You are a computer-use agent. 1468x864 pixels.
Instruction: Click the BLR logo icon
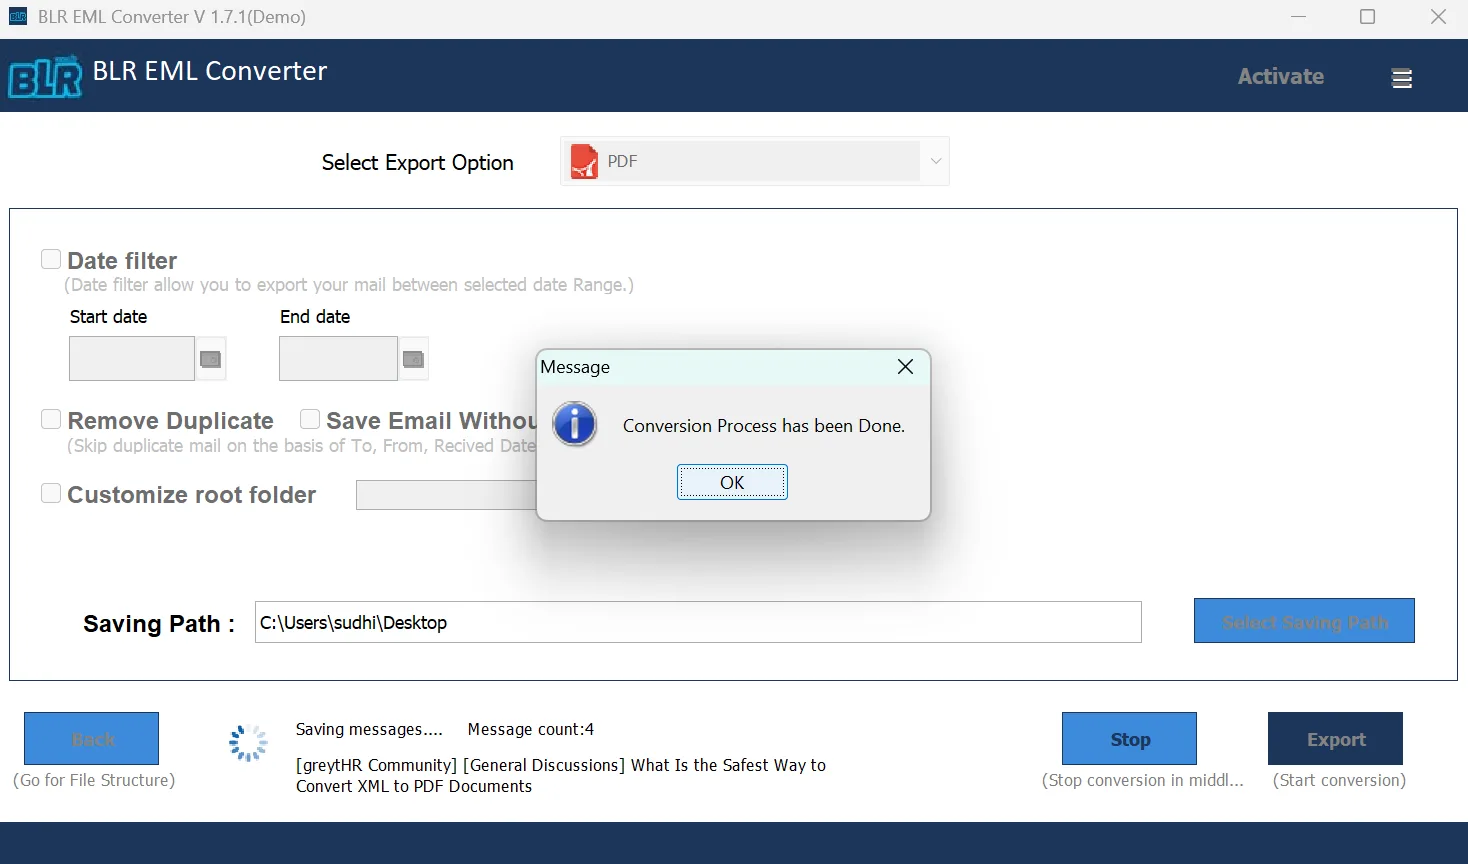[45, 77]
